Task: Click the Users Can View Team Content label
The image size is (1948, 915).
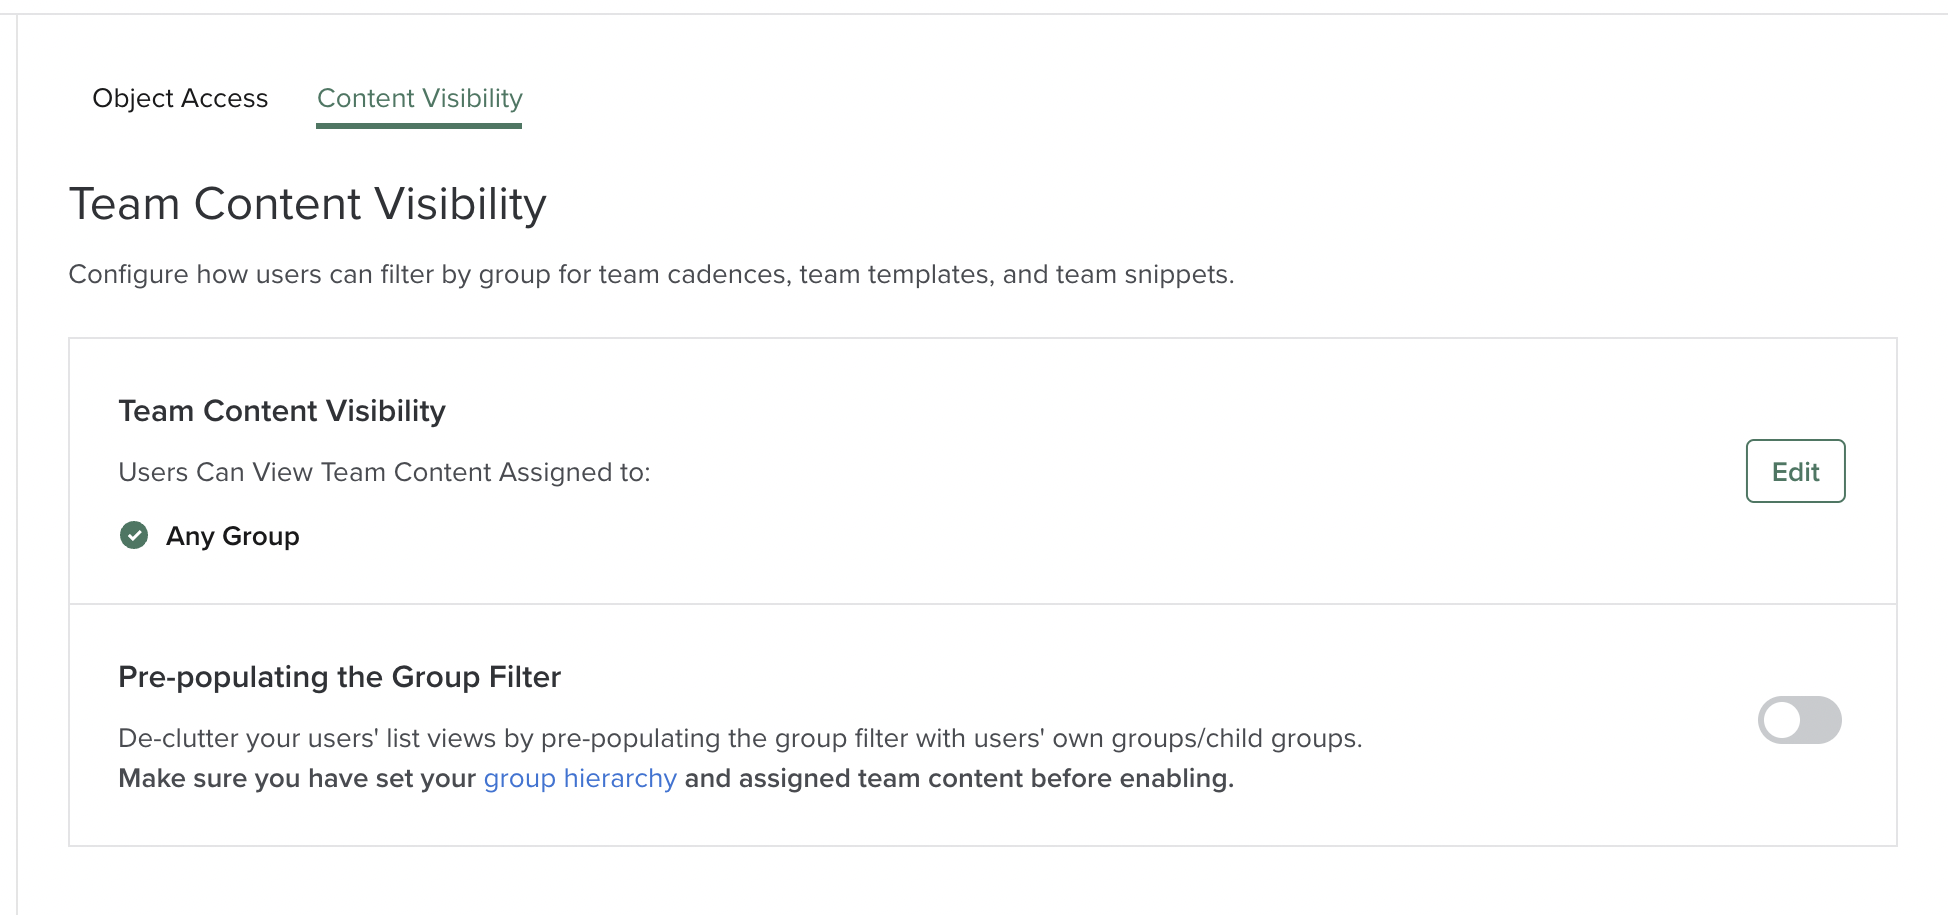Action: [384, 472]
